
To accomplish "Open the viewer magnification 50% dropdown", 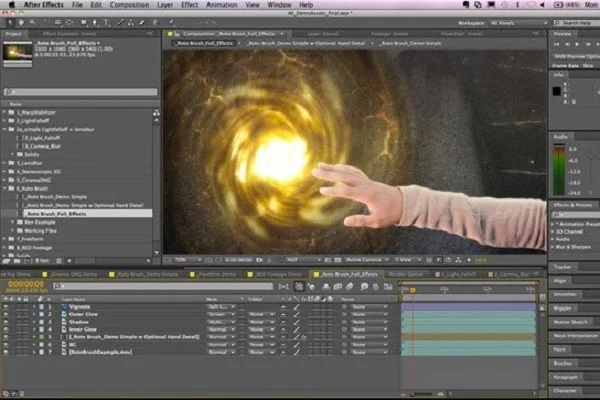I will (188, 260).
